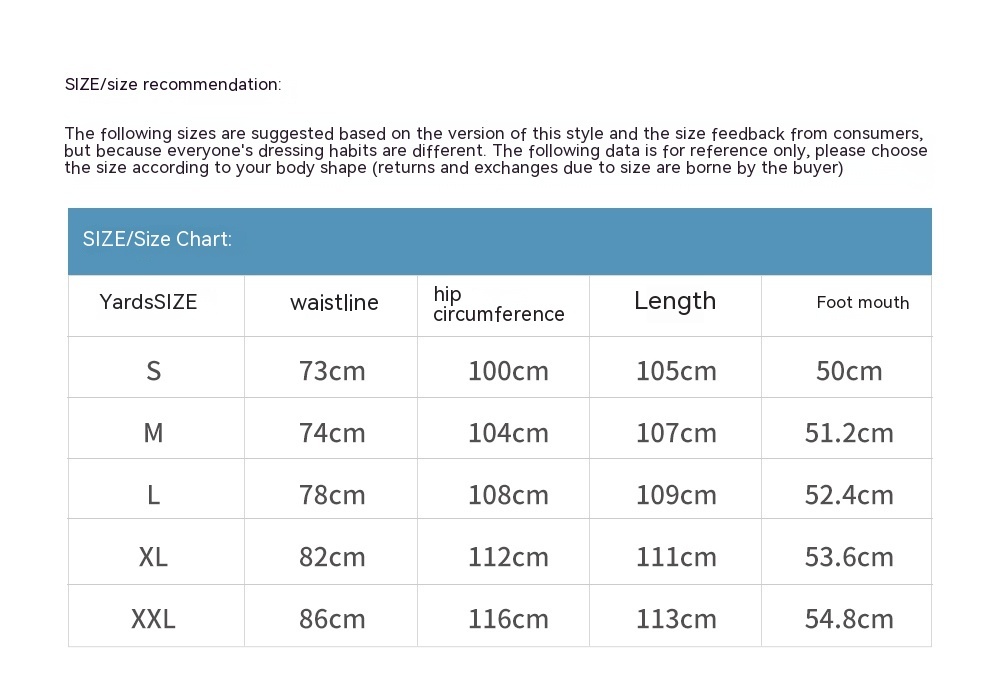Select the 'YardsSIZE' column header
This screenshot has height=674, width=1000.
(149, 302)
